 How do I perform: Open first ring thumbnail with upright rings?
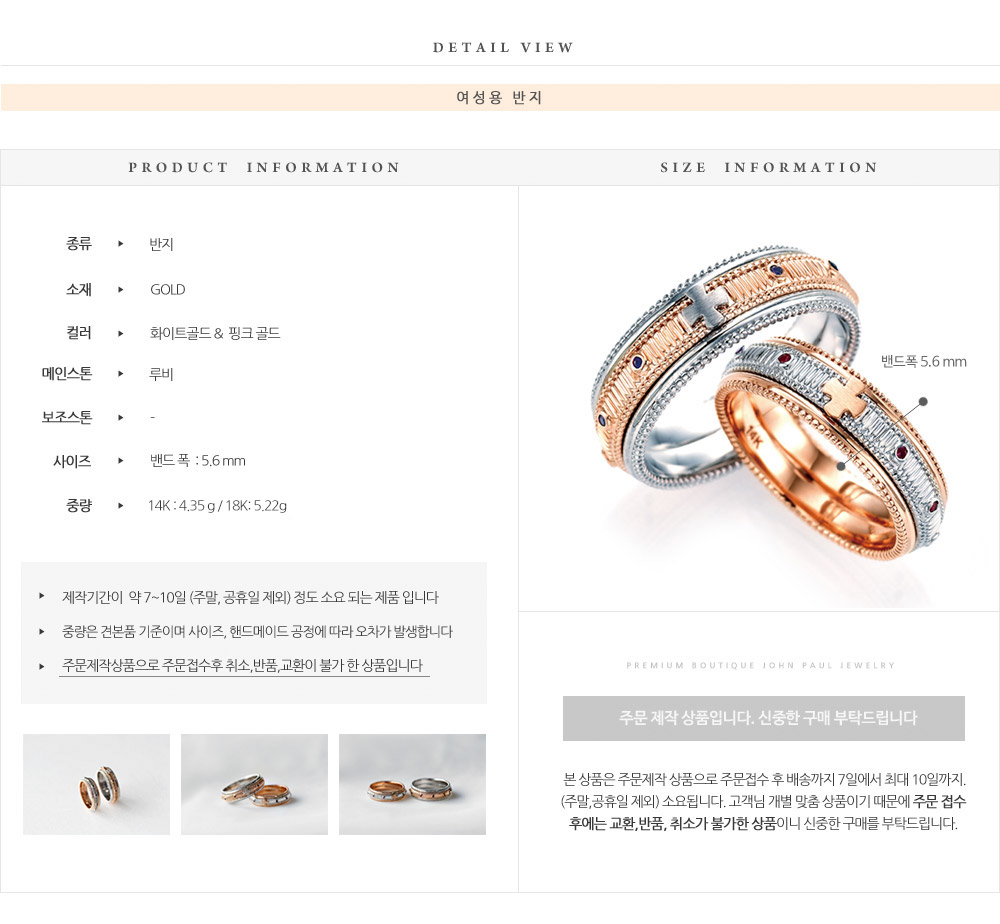pyautogui.click(x=96, y=784)
